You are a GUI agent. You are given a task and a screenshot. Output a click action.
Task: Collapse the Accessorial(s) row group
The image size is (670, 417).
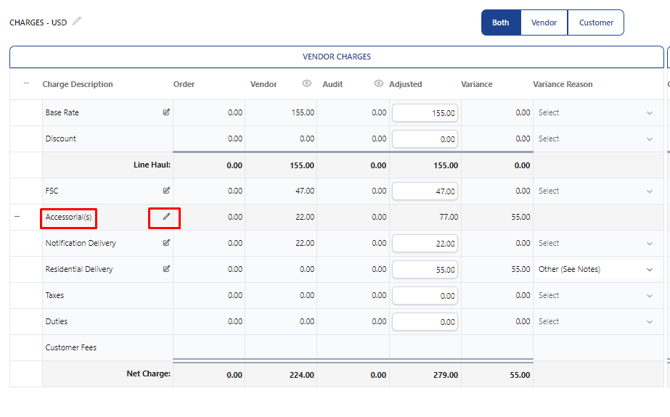(17, 217)
